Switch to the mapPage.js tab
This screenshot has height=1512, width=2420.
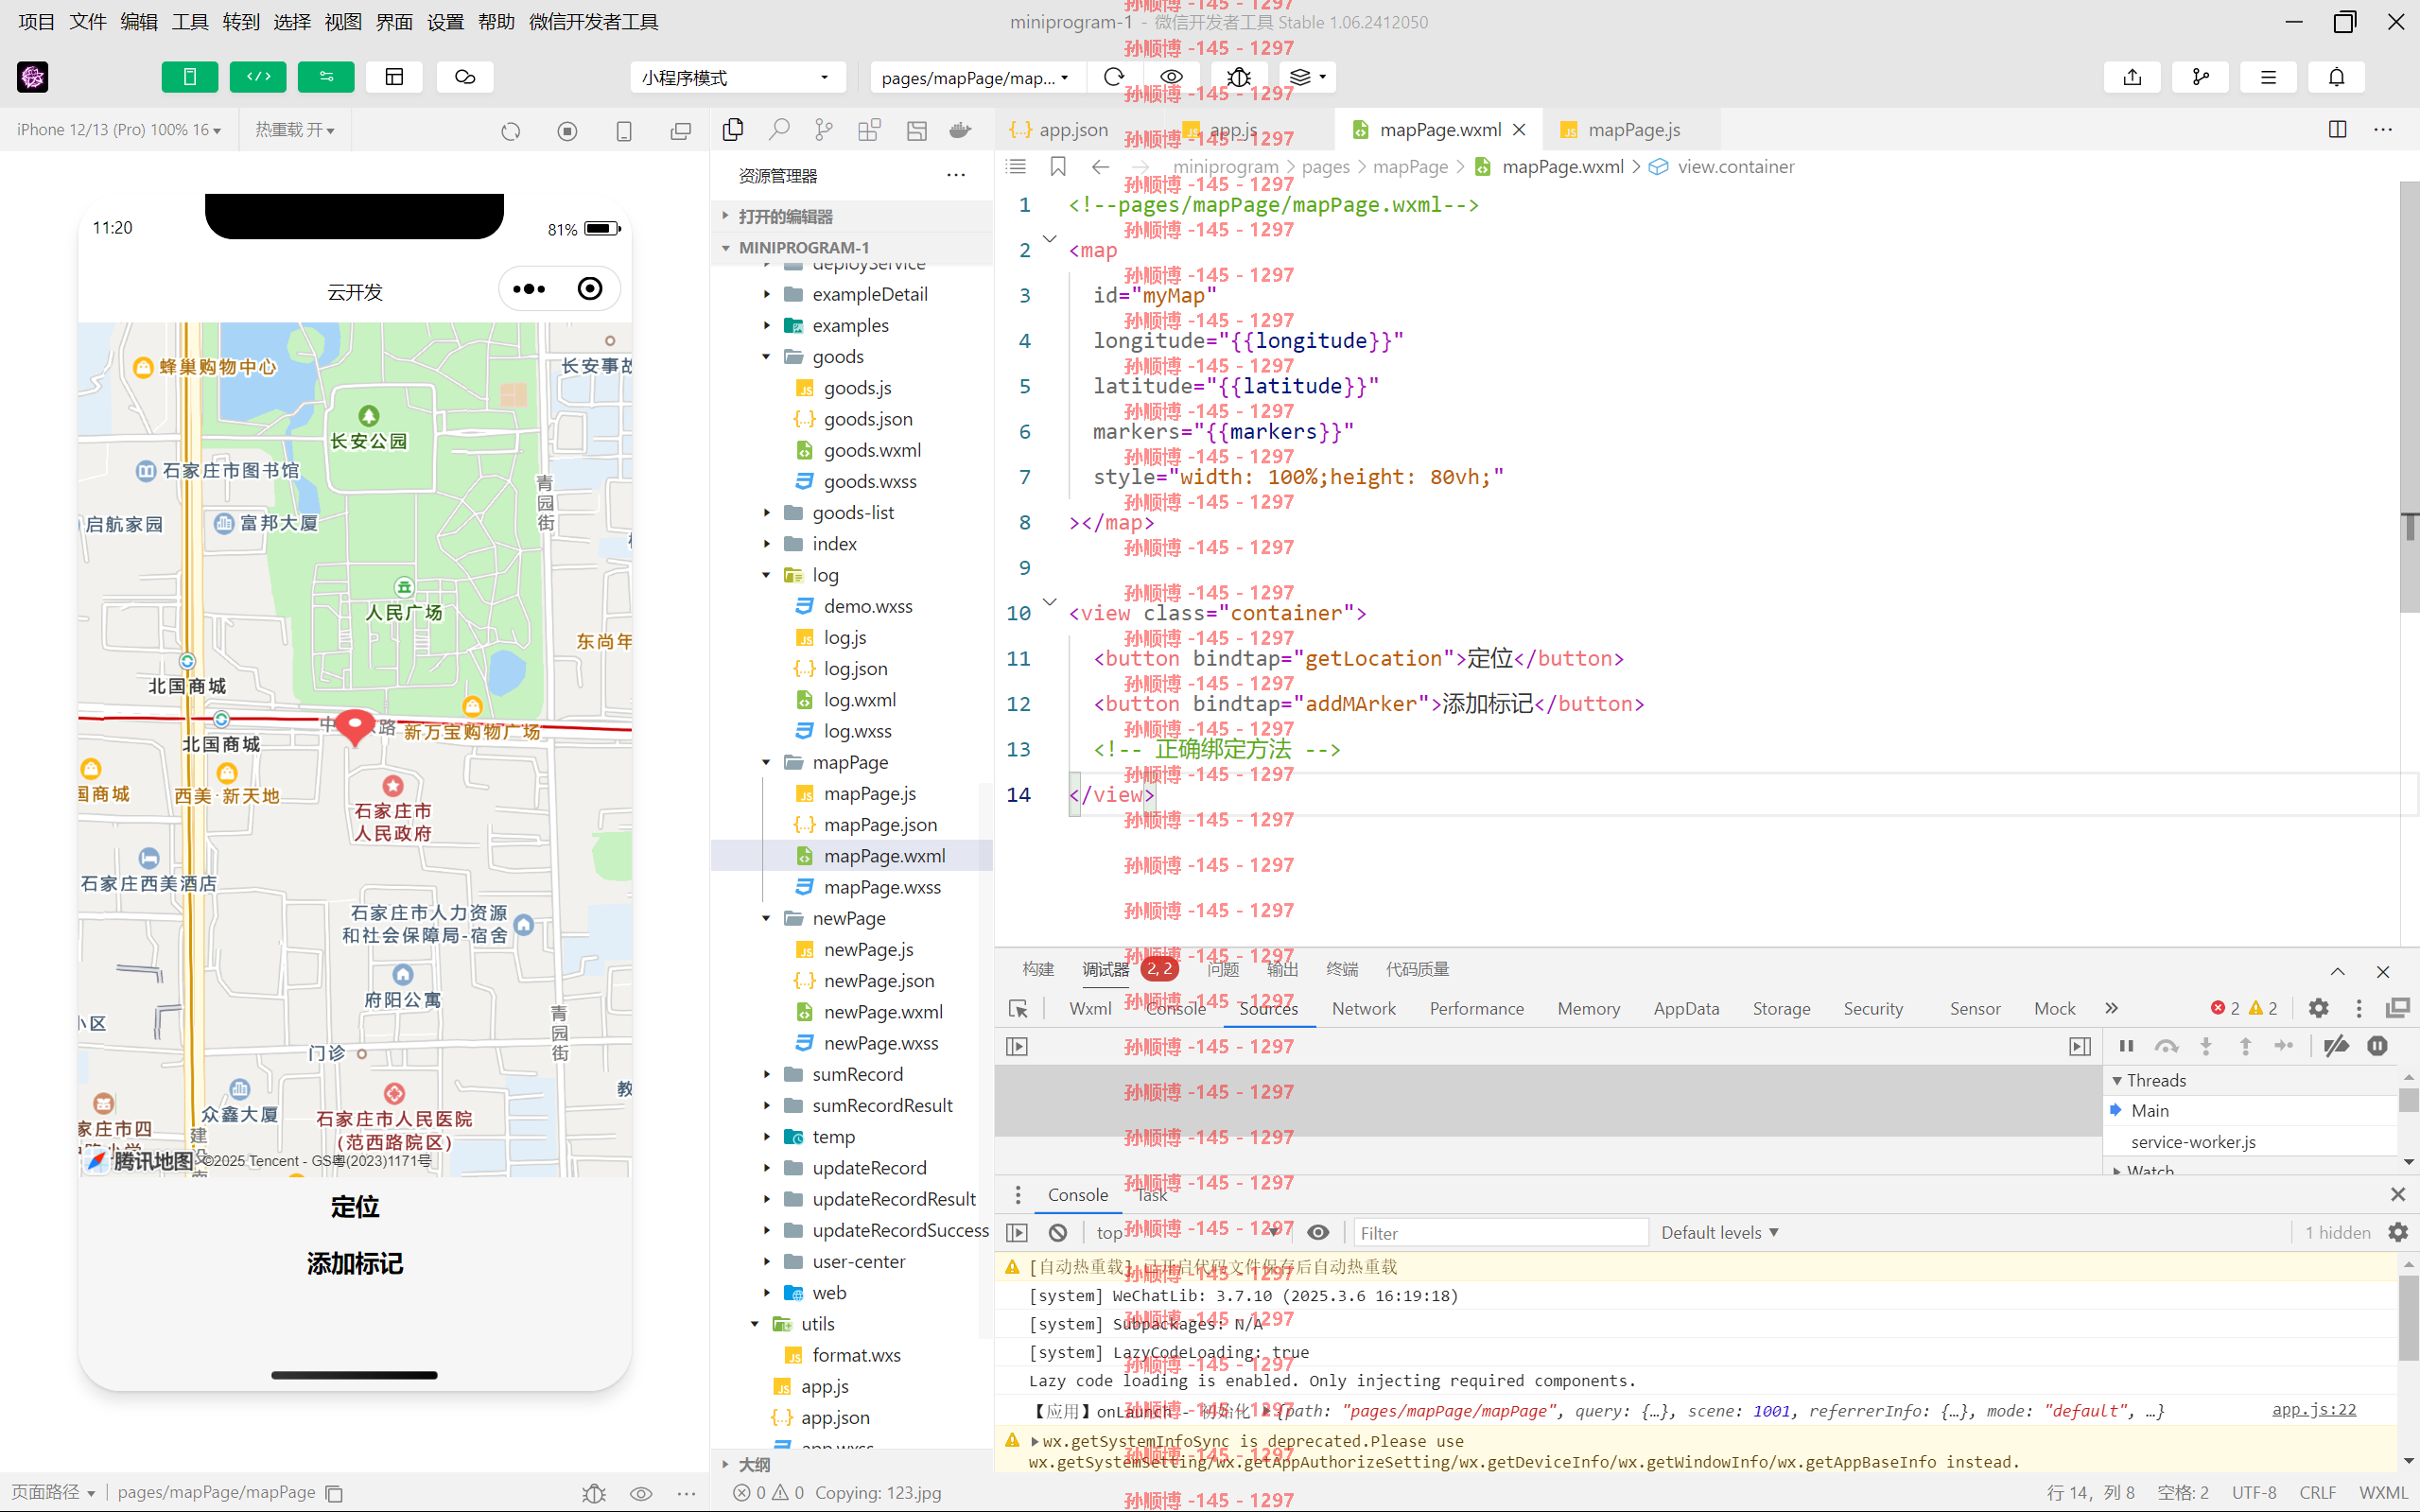pyautogui.click(x=1633, y=130)
